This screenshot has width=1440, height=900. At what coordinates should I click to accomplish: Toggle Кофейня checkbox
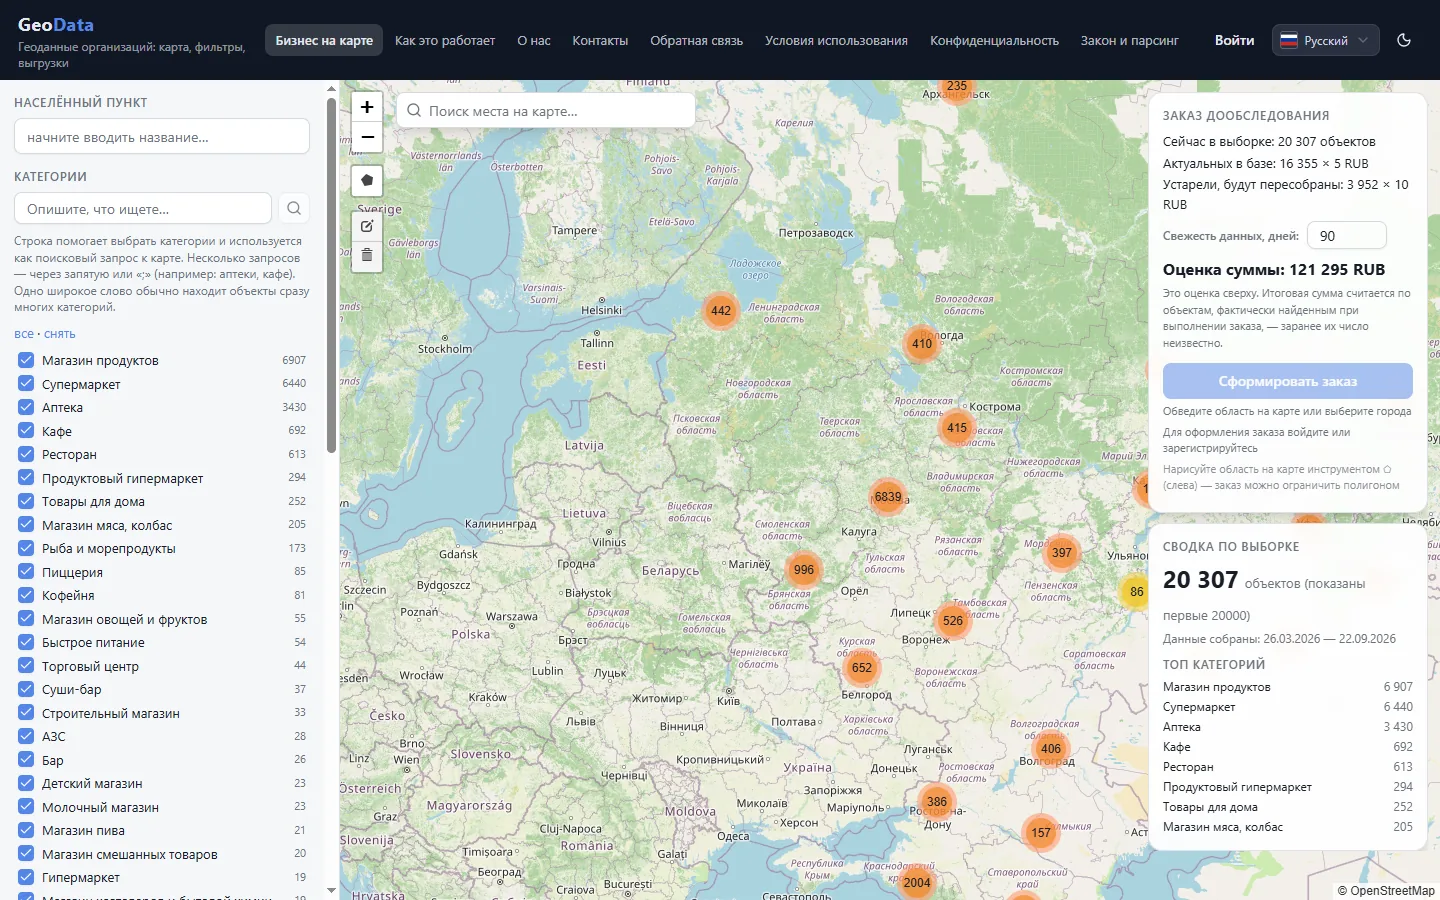point(26,595)
